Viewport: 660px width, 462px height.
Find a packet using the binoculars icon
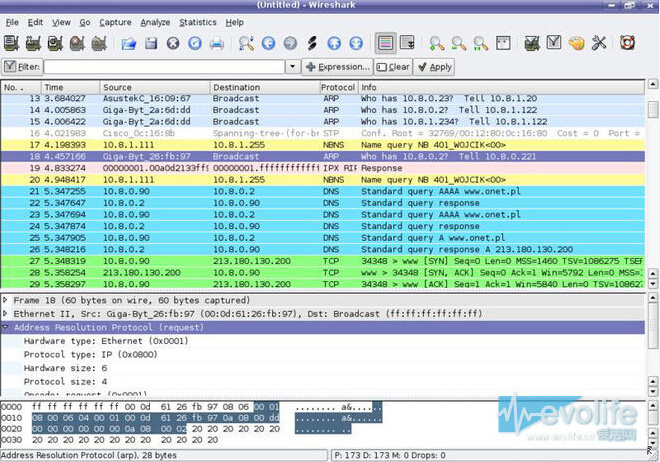pos(246,43)
